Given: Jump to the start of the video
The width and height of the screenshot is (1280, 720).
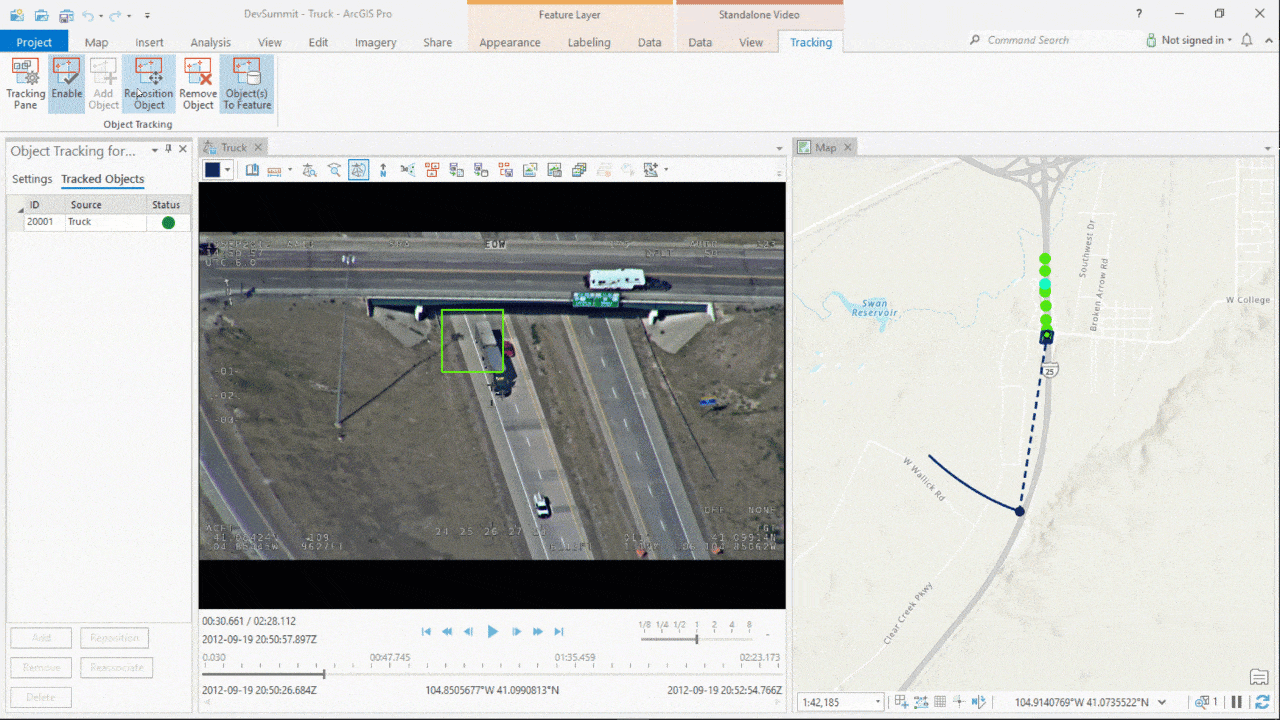Looking at the screenshot, I should tap(426, 632).
